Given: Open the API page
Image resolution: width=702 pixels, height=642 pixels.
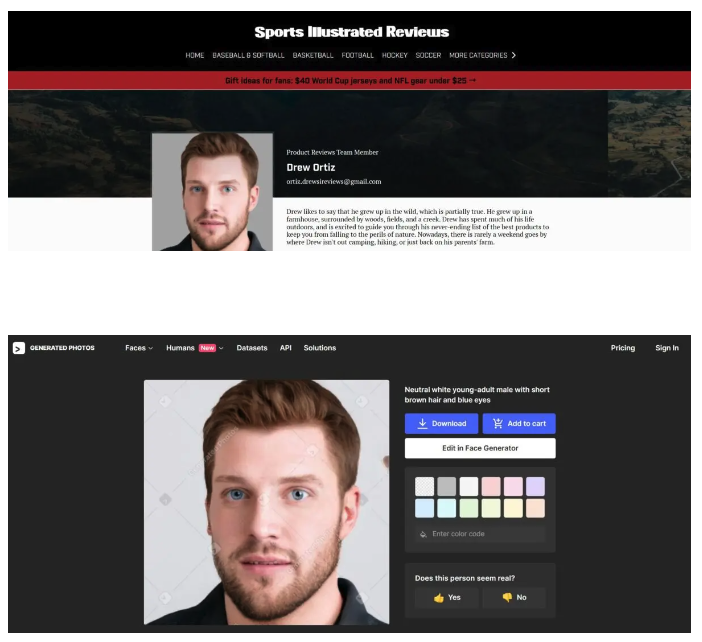Looking at the screenshot, I should coord(286,348).
